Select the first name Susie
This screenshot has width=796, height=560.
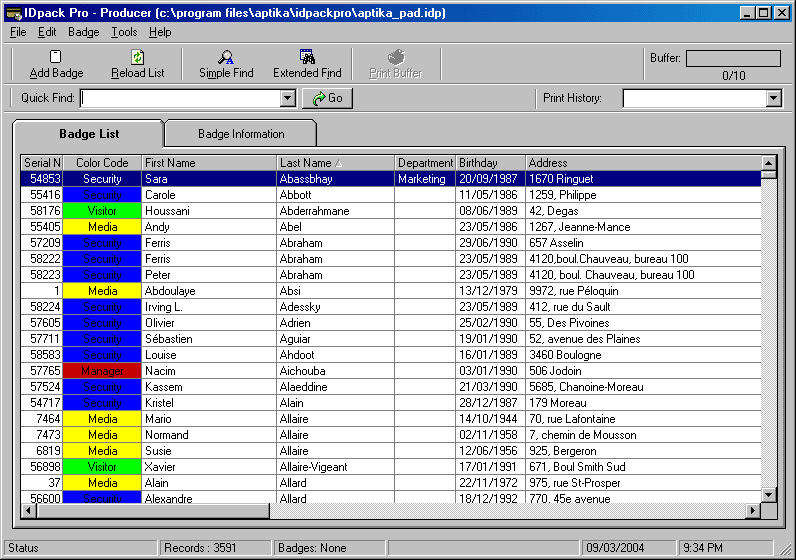(158, 451)
